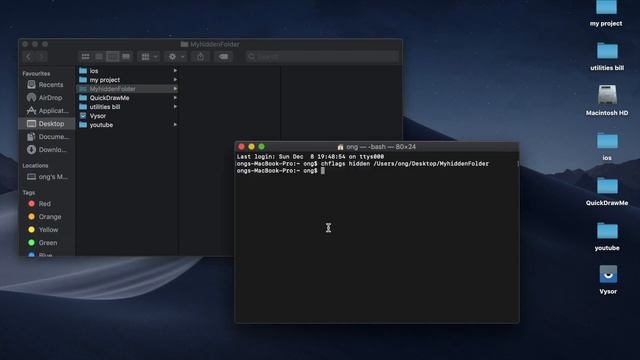
Task: Select QuickDrawMe folder on desktop
Action: point(607,191)
